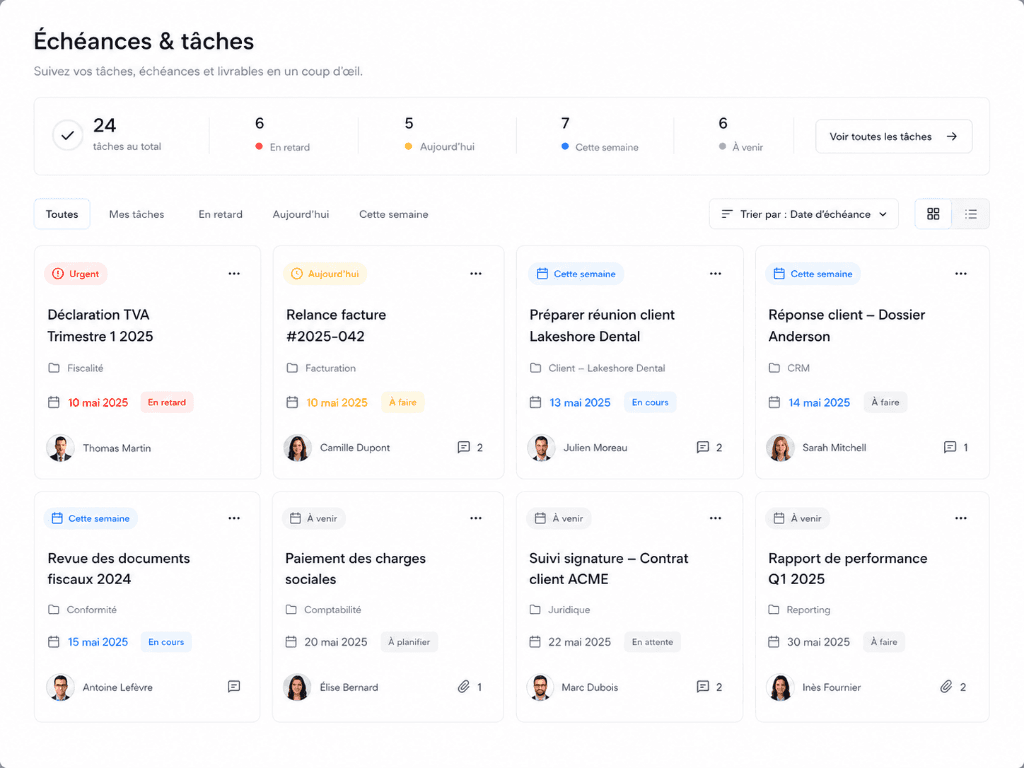This screenshot has width=1024, height=768.
Task: Switch to grid view layout icon
Action: tap(933, 214)
